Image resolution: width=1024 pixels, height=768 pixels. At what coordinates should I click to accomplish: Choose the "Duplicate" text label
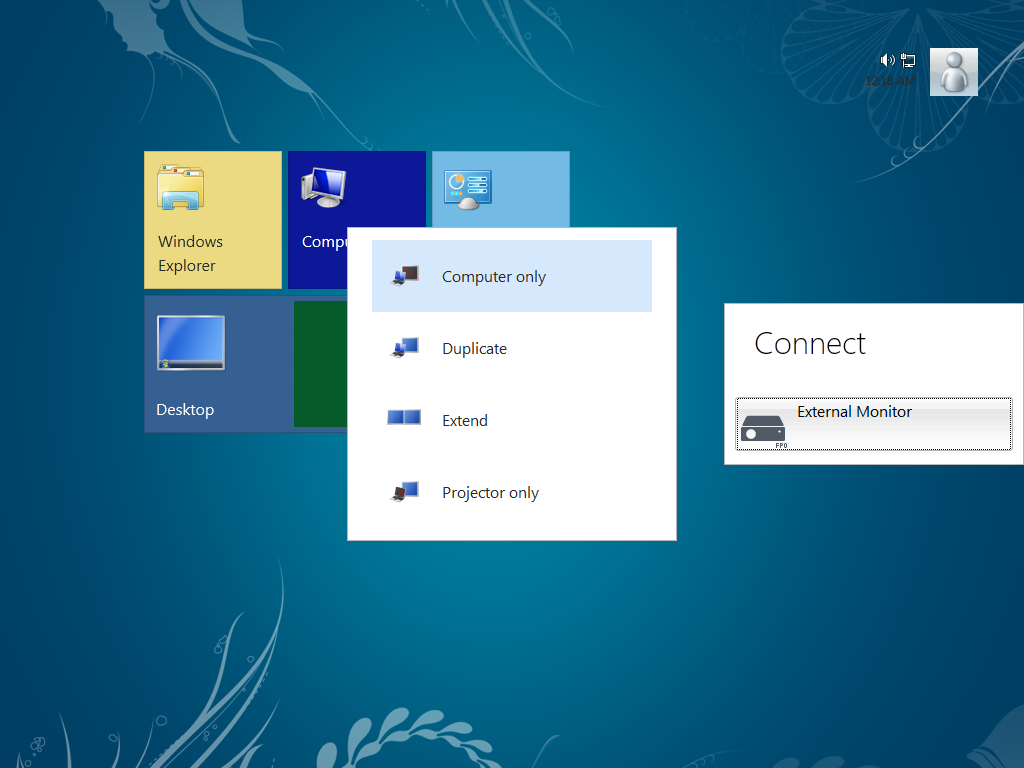[x=474, y=349]
